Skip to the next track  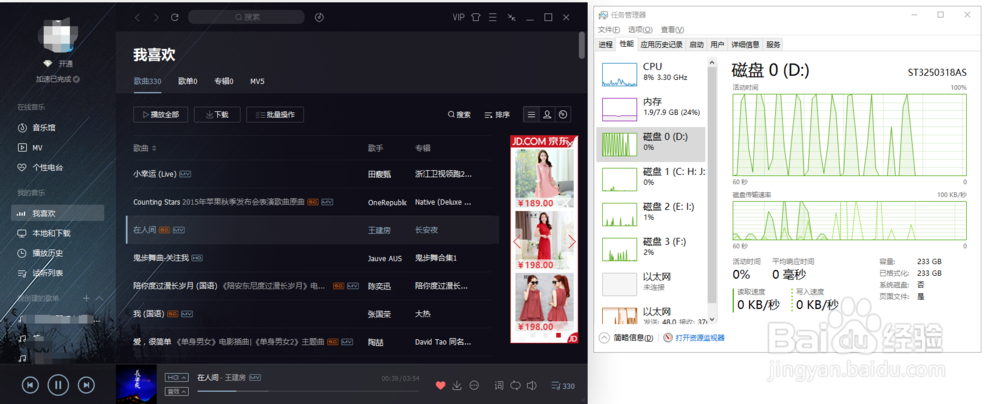(86, 384)
